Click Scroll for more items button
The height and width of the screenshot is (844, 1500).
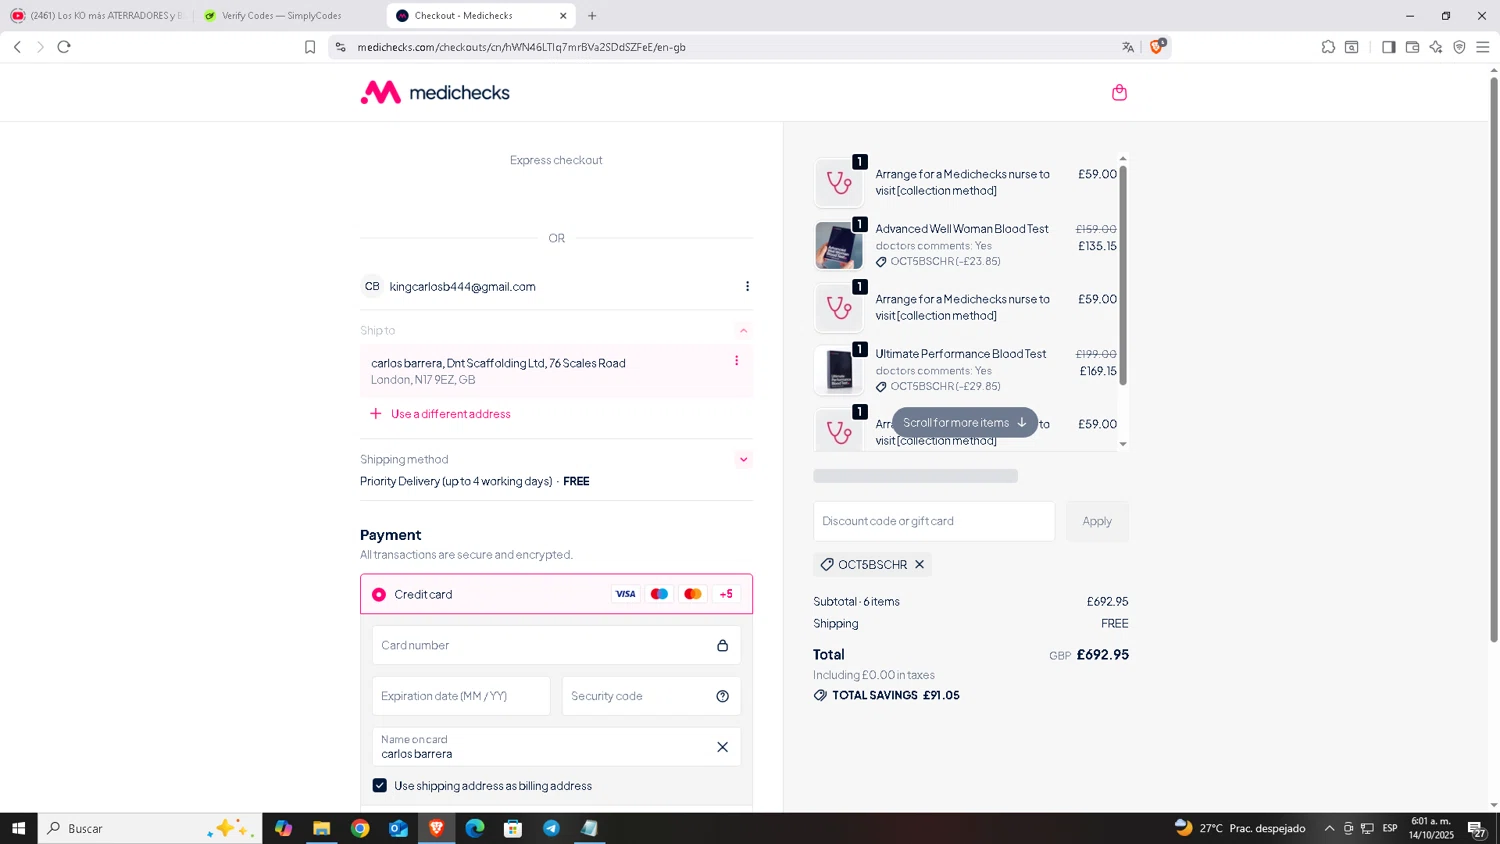tap(965, 423)
